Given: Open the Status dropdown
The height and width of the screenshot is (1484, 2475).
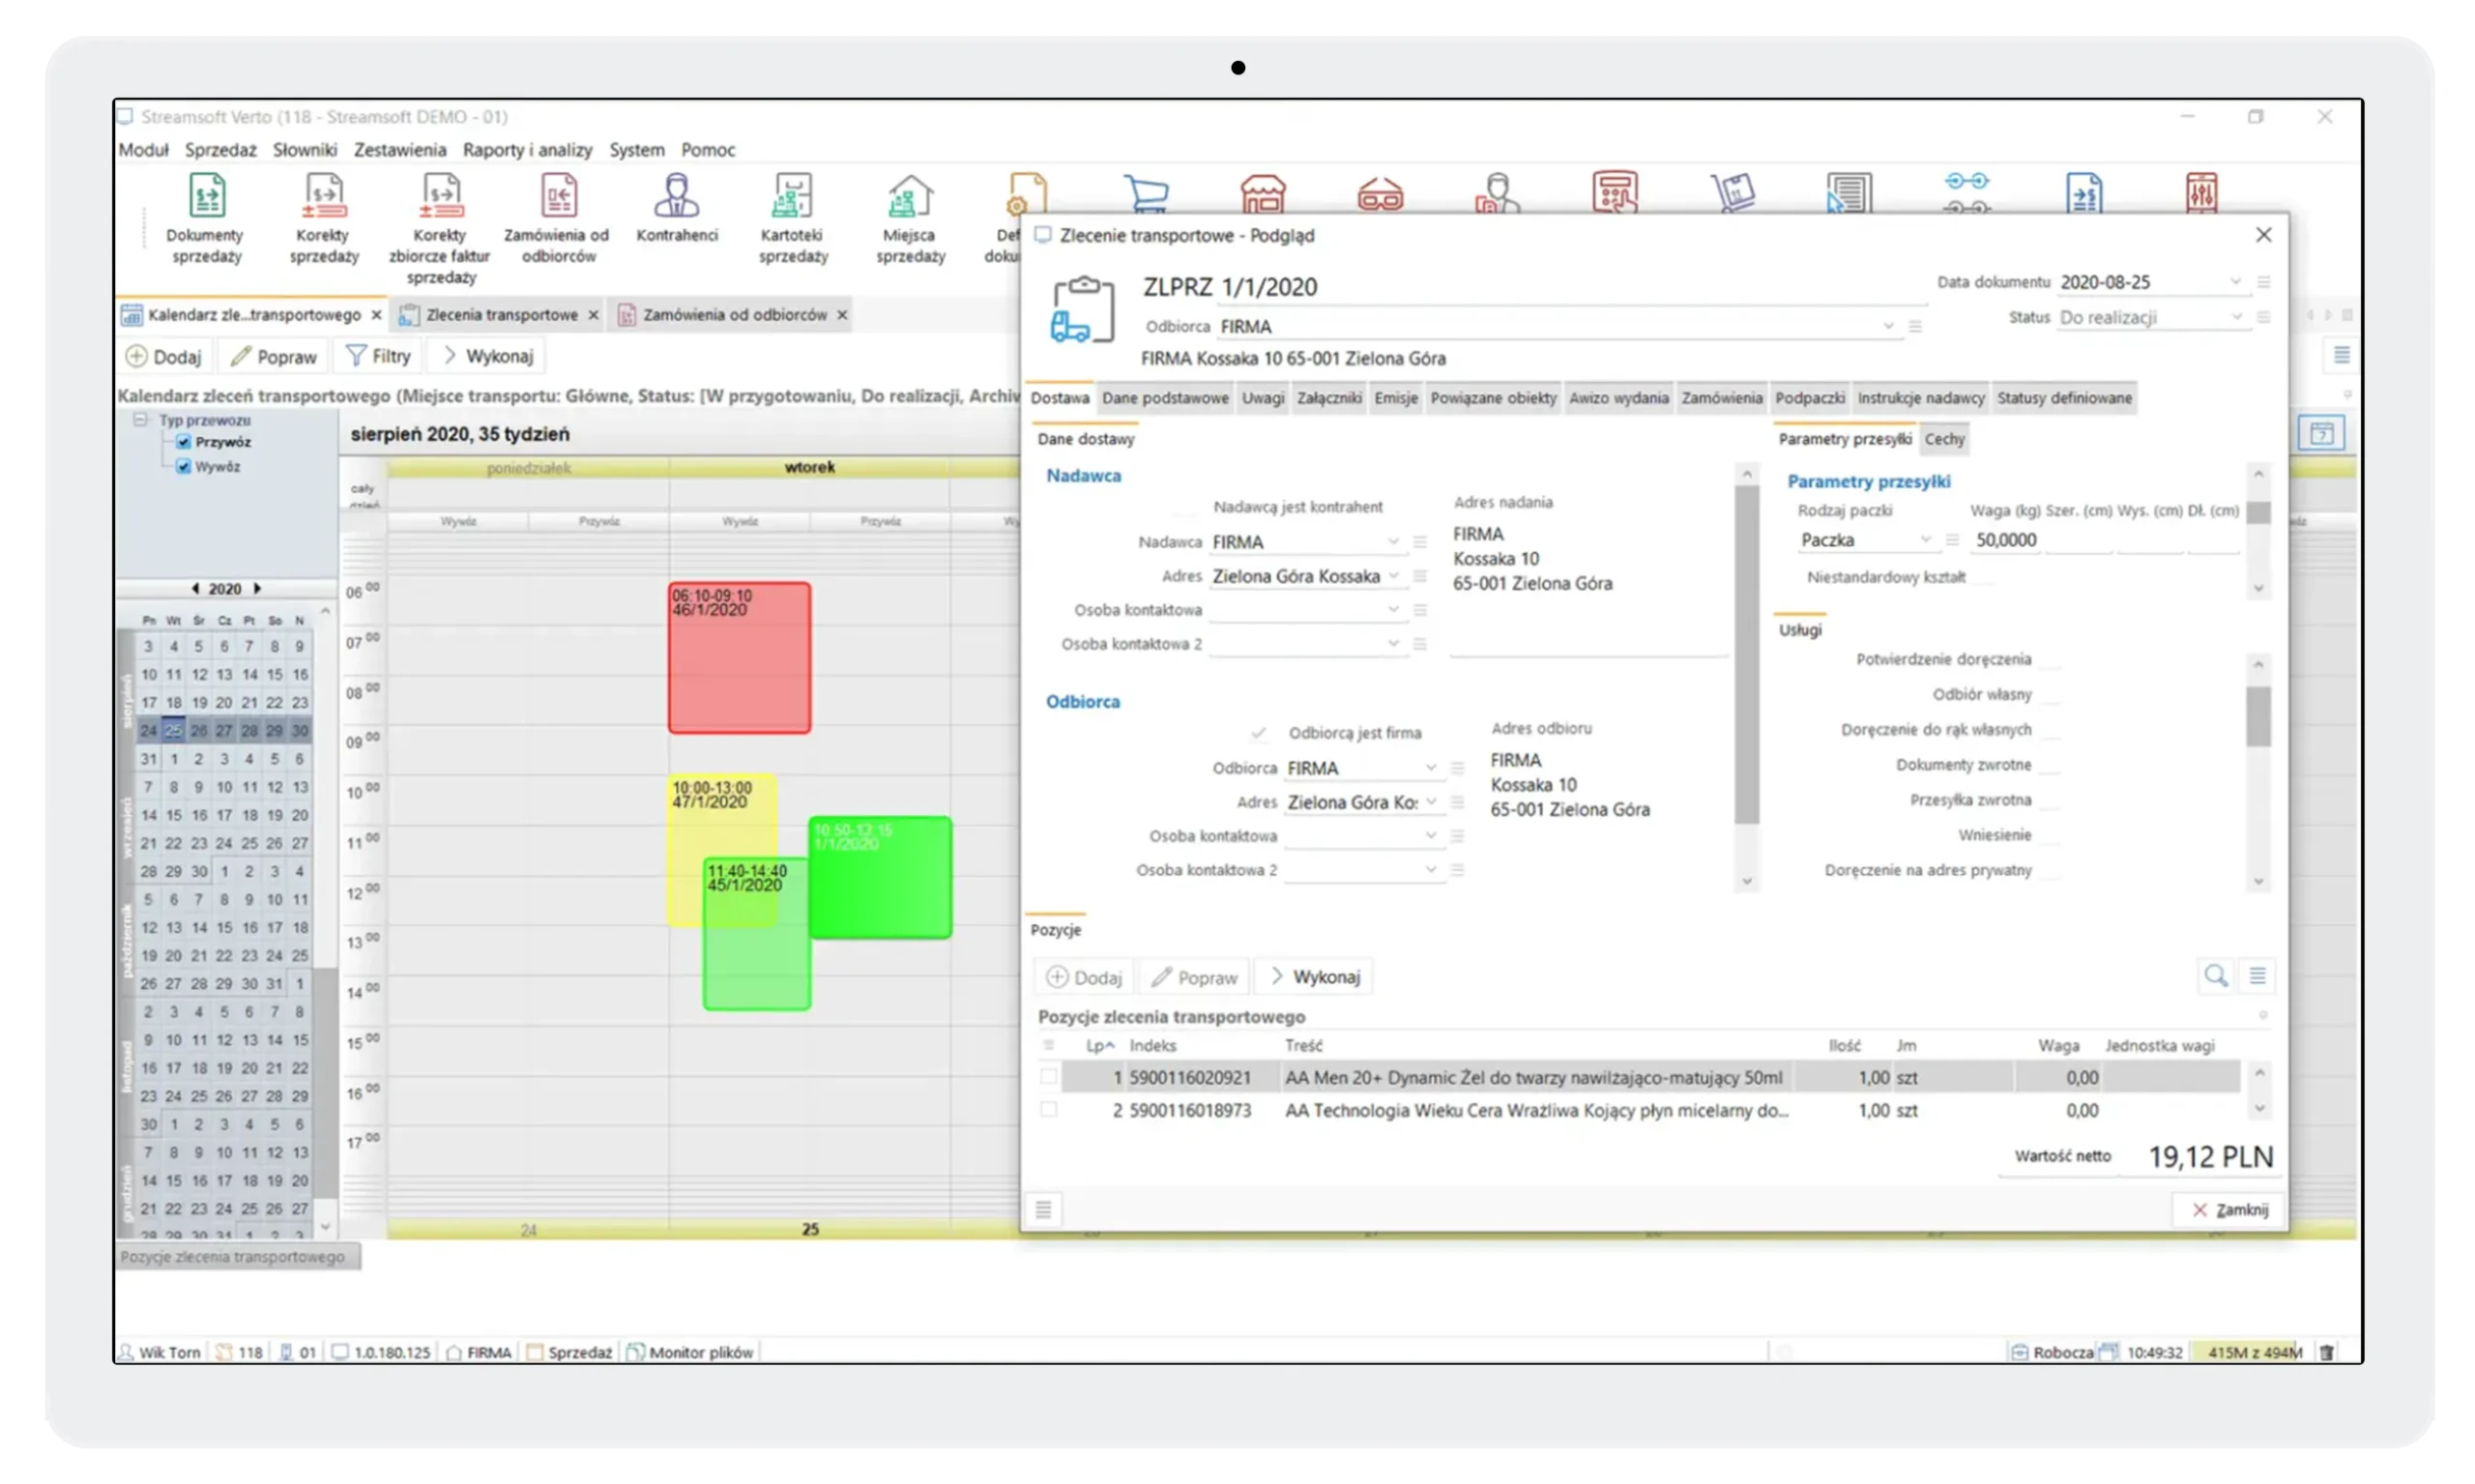Looking at the screenshot, I should tap(2236, 317).
